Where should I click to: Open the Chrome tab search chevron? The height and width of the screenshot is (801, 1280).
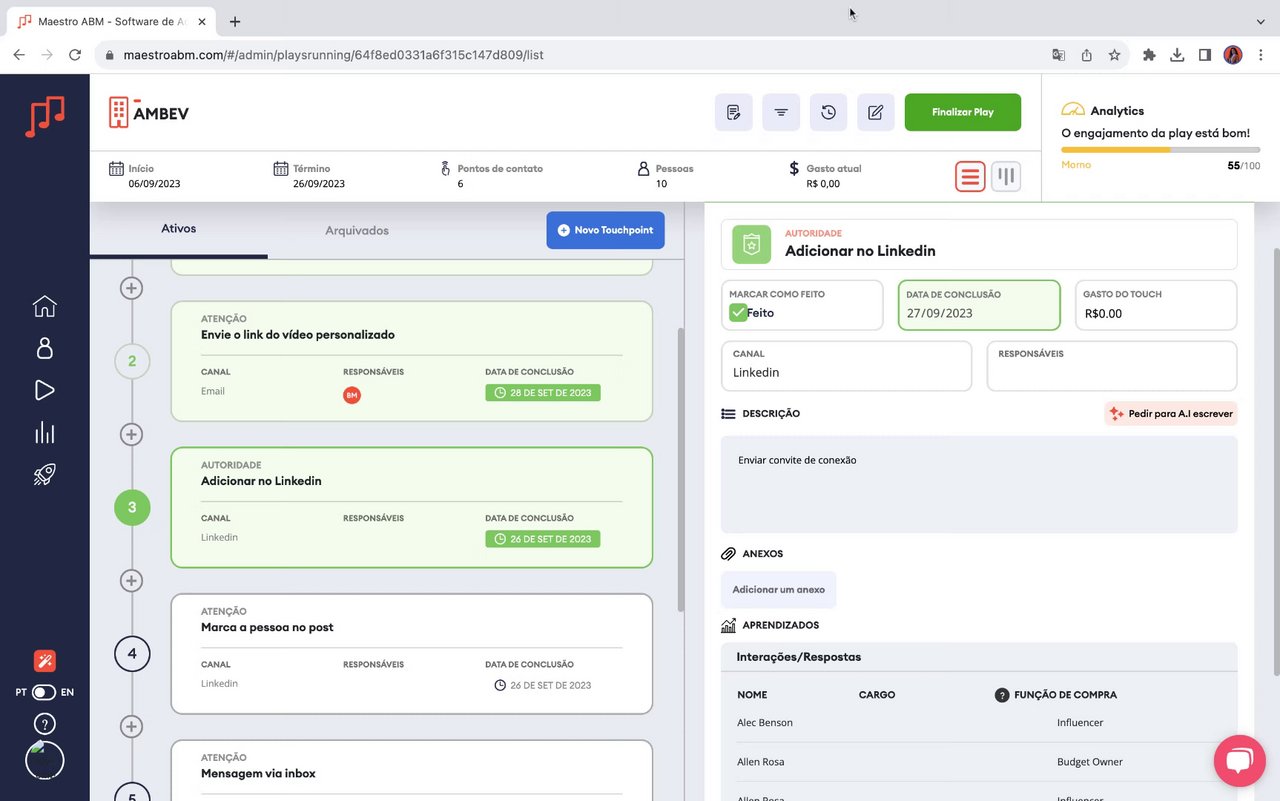(1260, 21)
